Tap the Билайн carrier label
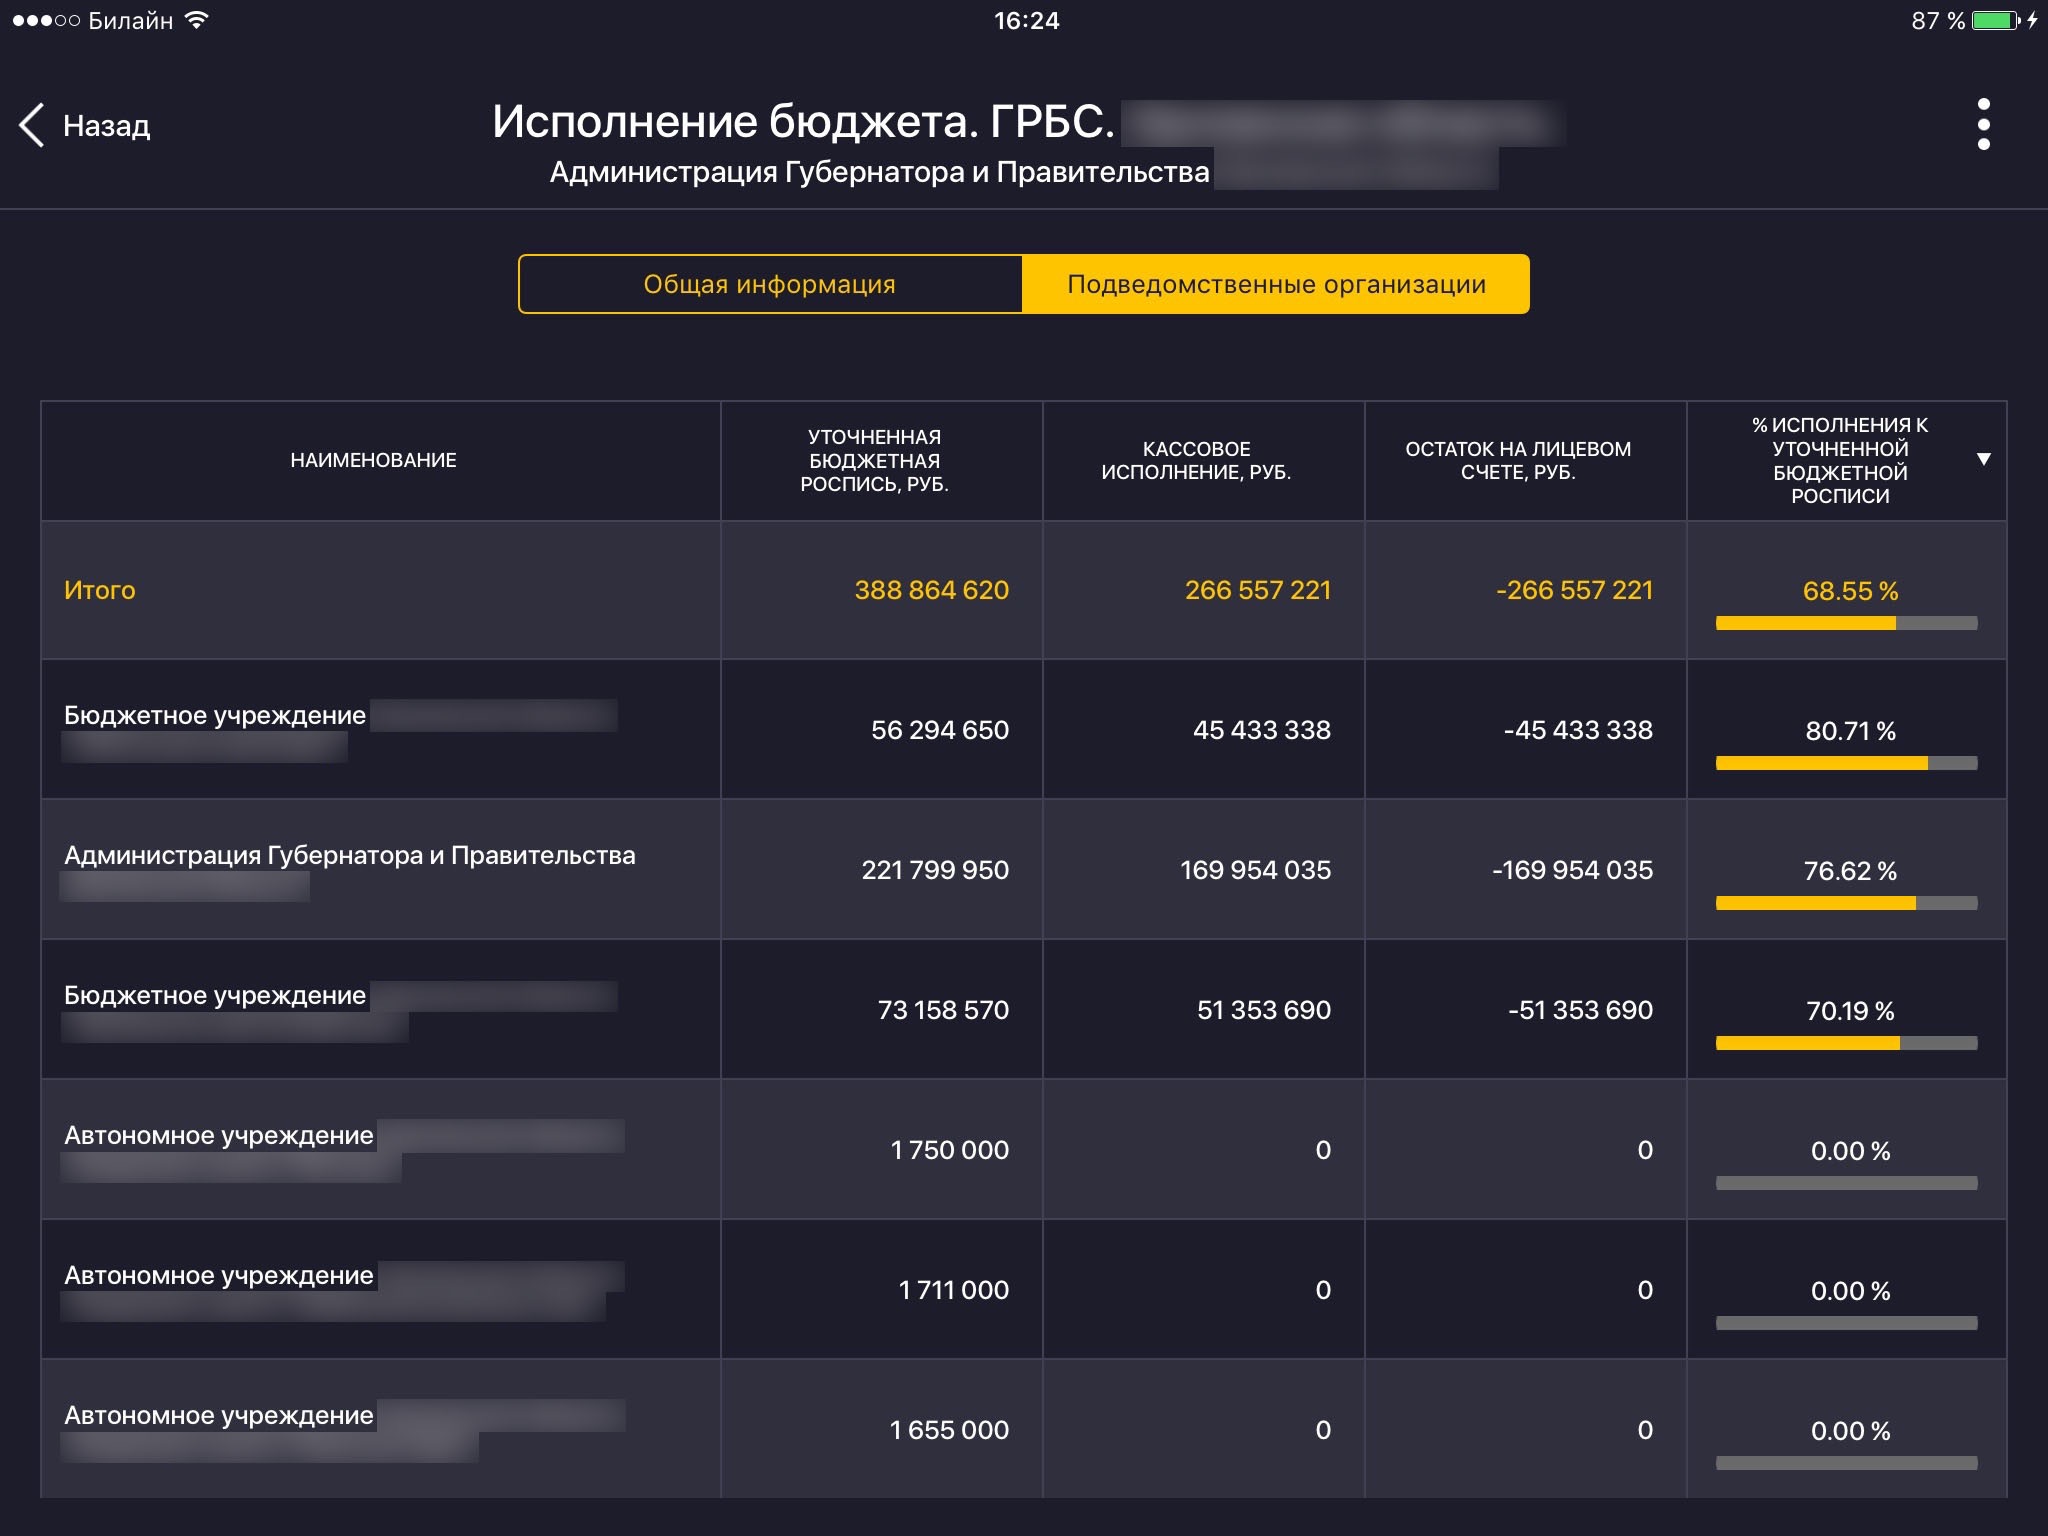The width and height of the screenshot is (2048, 1536). click(x=131, y=20)
